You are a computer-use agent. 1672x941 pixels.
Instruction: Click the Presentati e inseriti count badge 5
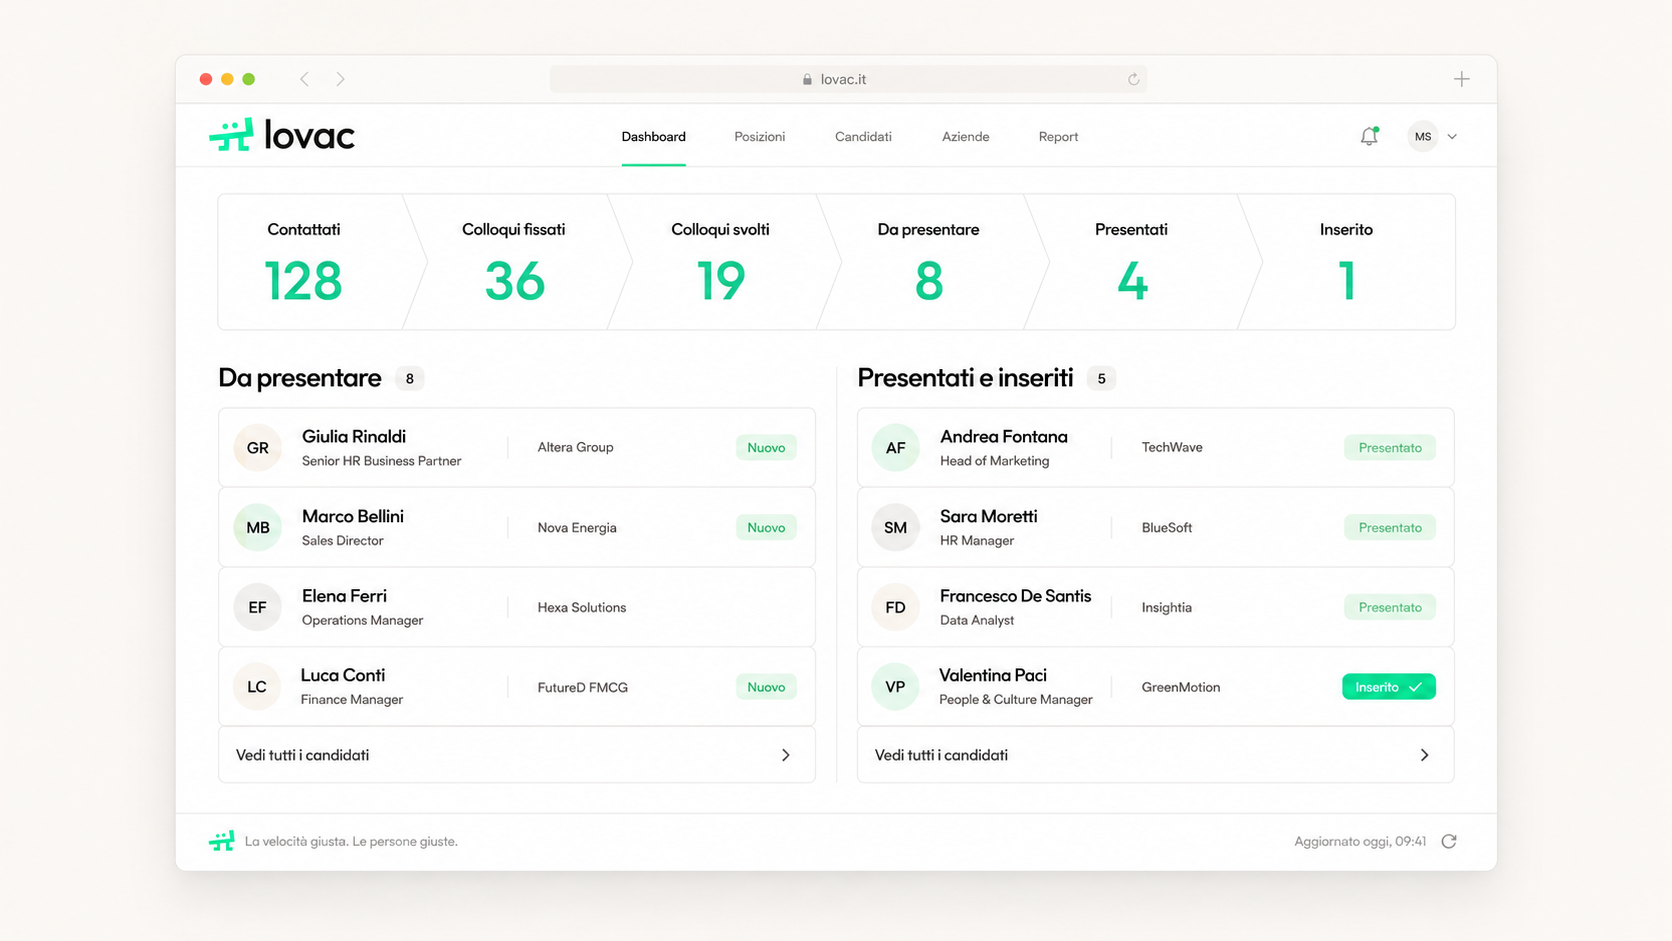pyautogui.click(x=1101, y=379)
